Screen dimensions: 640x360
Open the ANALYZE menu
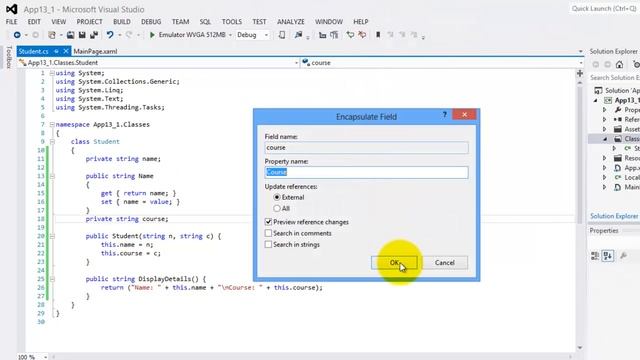click(291, 22)
